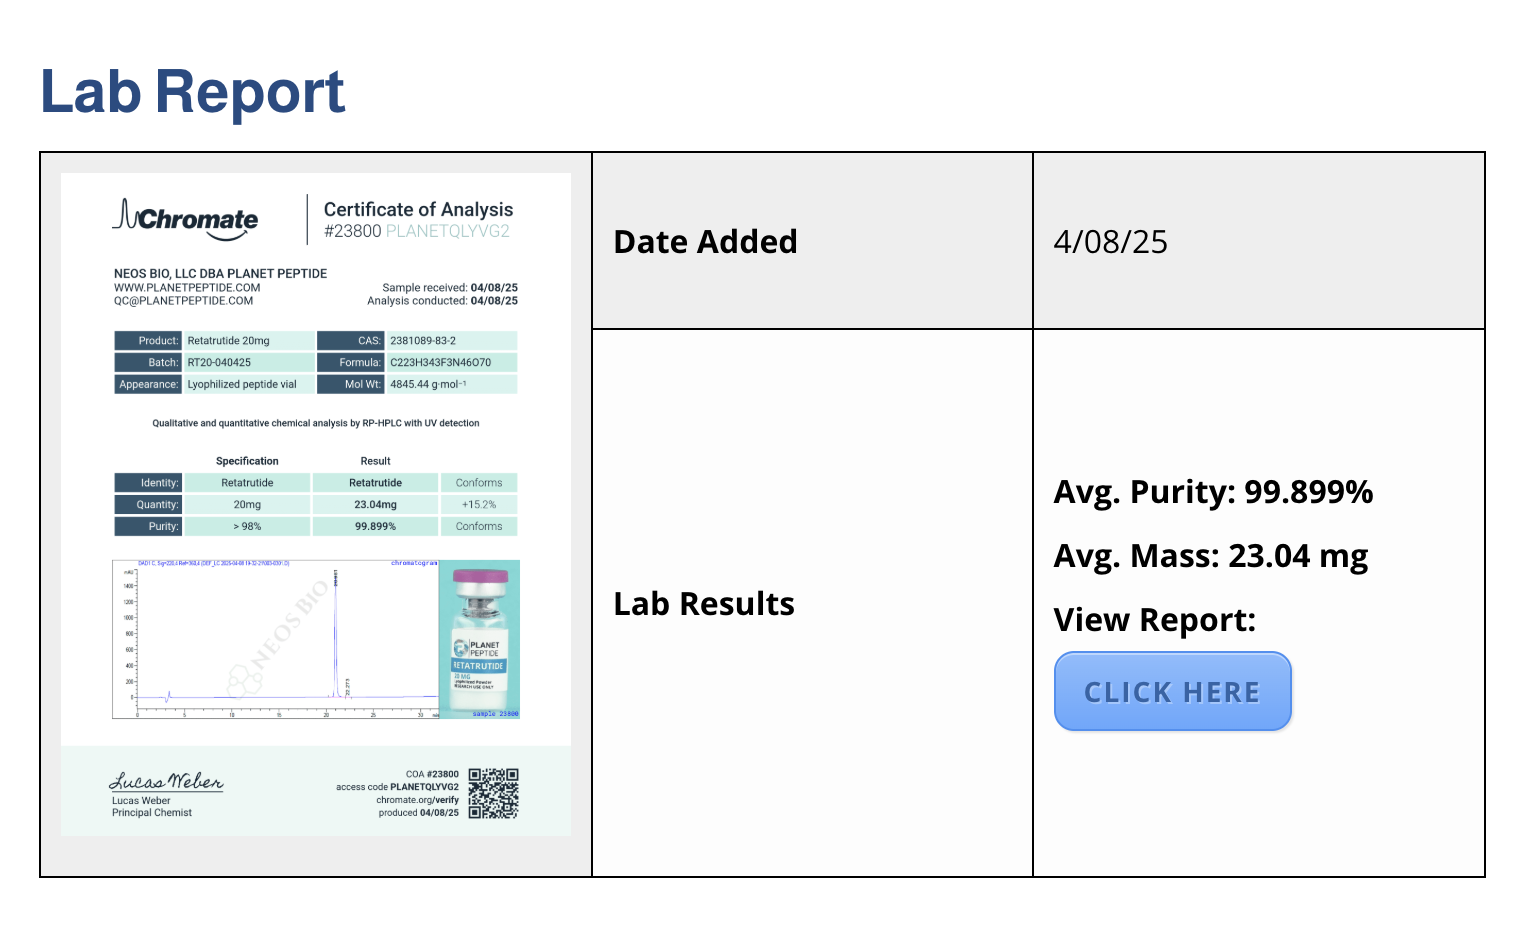Select the "Lab Report" page heading
This screenshot has height=934, width=1526.
point(193,92)
